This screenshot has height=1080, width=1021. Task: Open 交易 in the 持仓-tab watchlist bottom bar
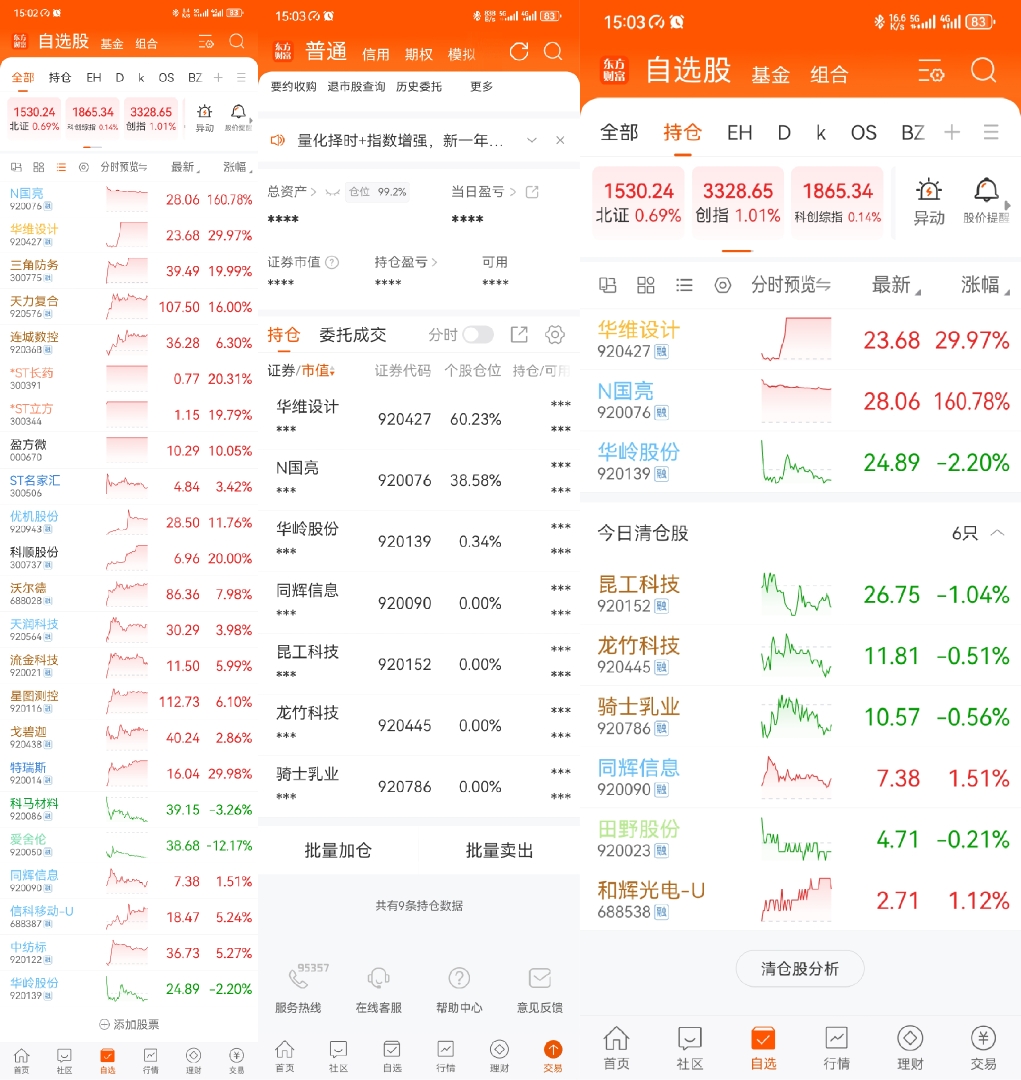coord(983,1048)
